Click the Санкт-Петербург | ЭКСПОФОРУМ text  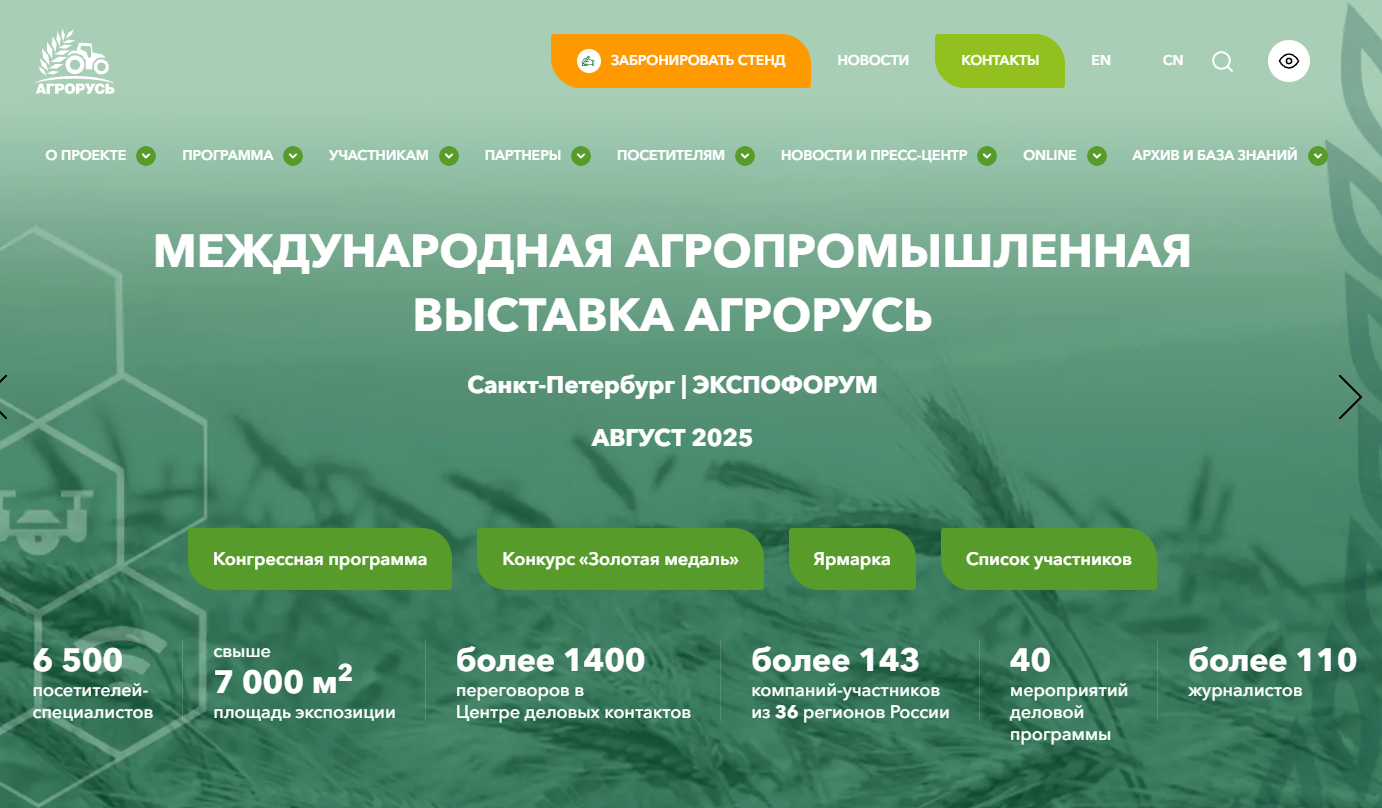pos(672,385)
